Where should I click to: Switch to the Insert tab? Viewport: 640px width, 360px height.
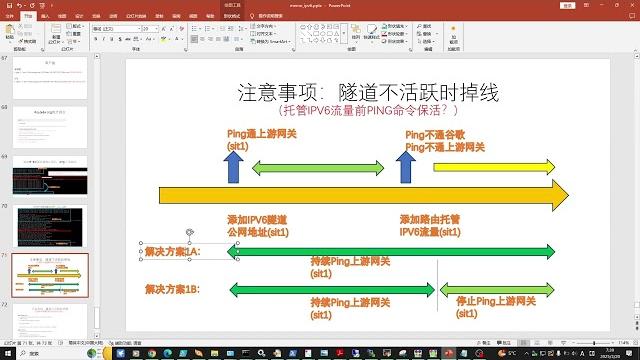45,16
